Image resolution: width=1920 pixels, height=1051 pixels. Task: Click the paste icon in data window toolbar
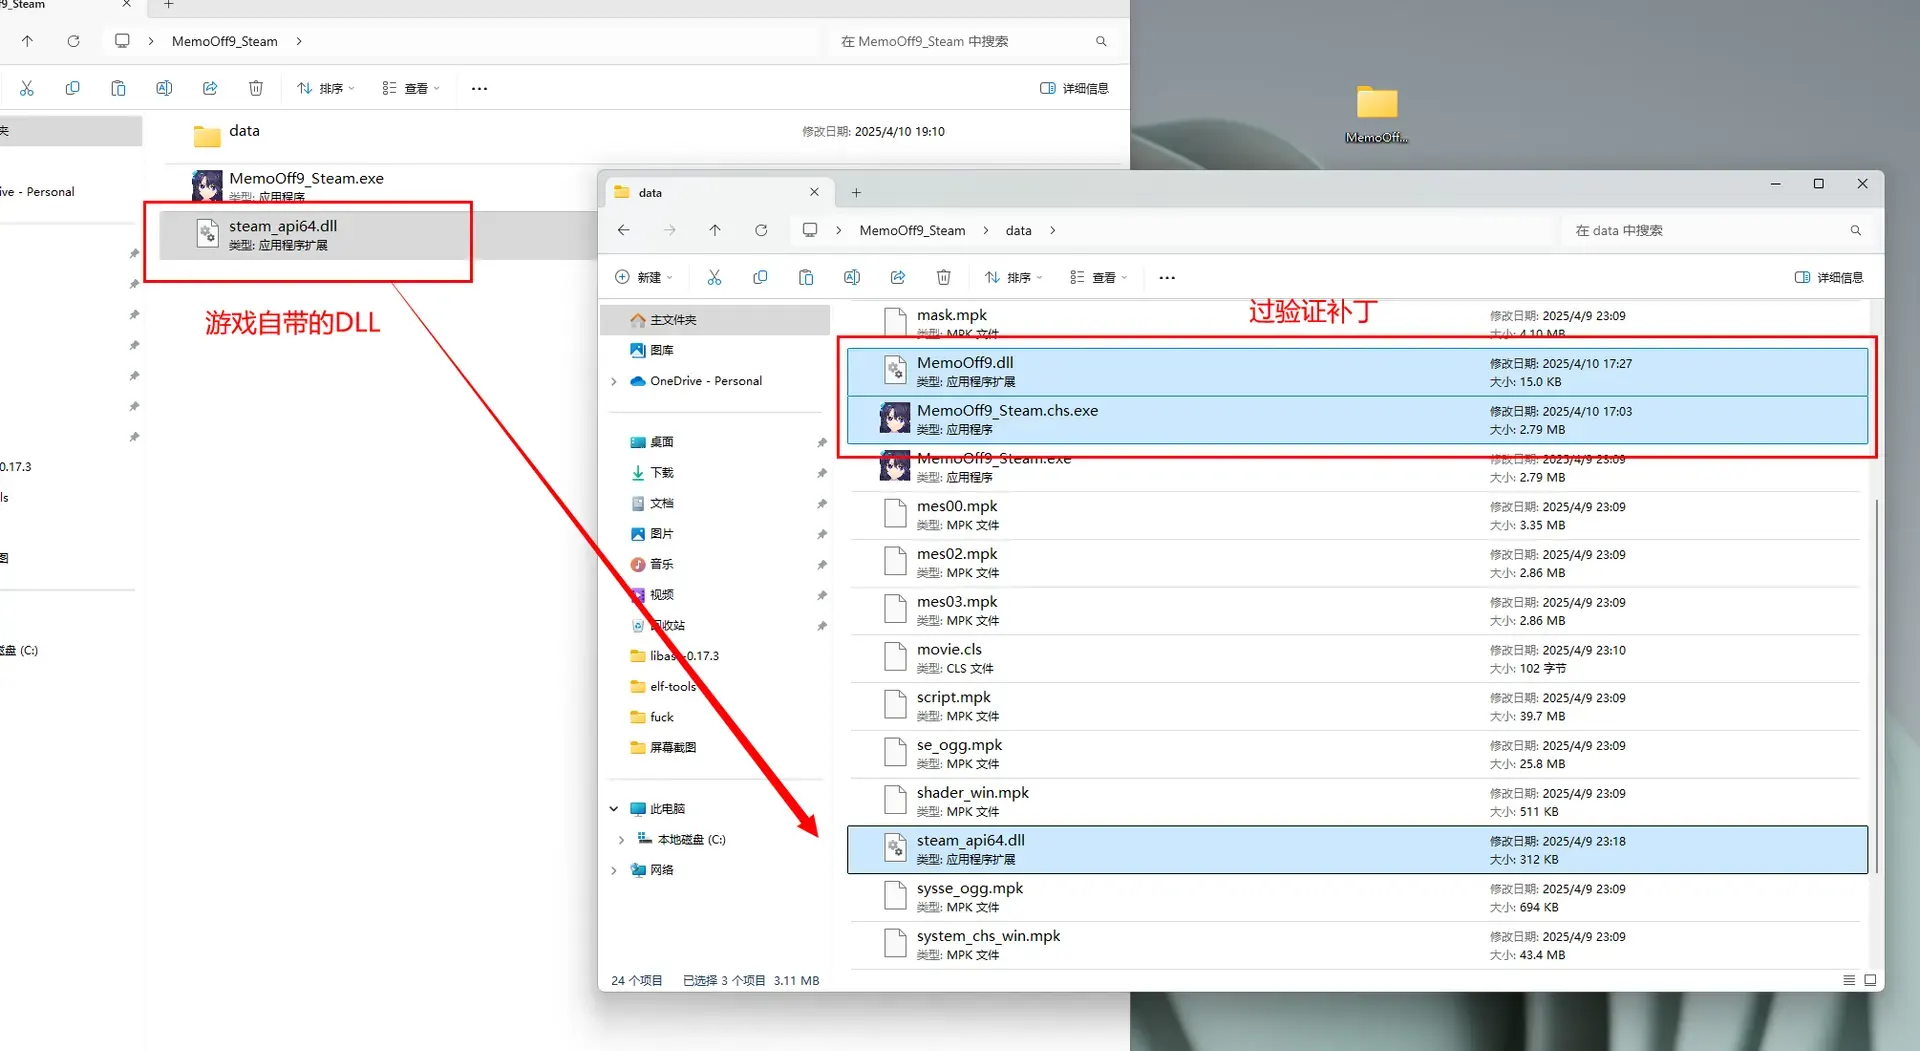[806, 277]
